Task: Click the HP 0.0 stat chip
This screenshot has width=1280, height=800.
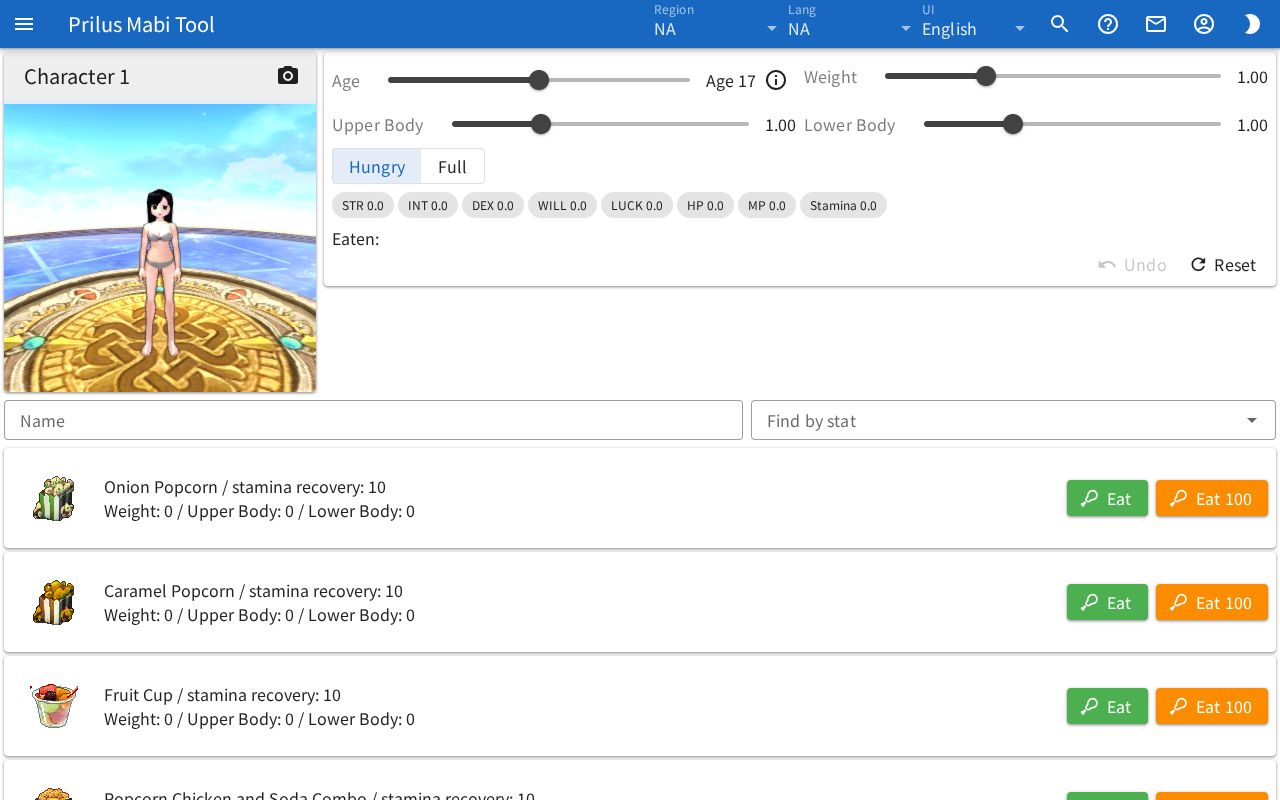Action: (705, 205)
